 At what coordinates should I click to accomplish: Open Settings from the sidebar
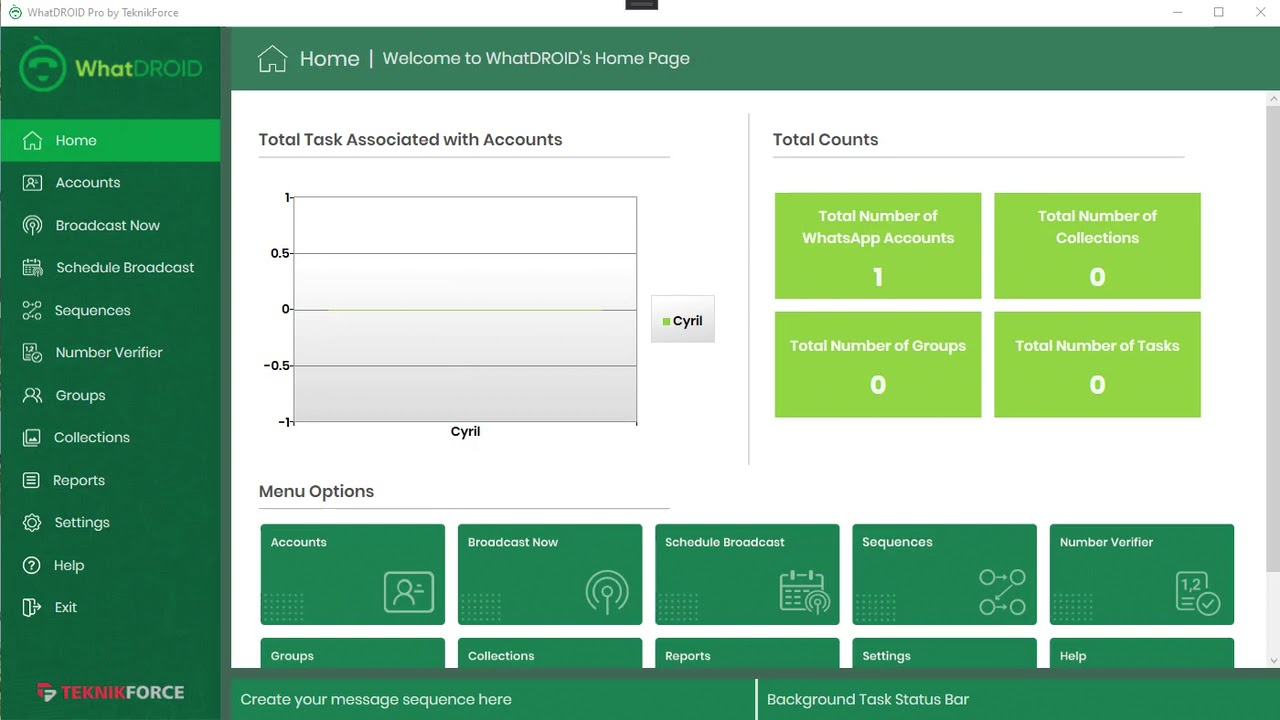(x=110, y=523)
